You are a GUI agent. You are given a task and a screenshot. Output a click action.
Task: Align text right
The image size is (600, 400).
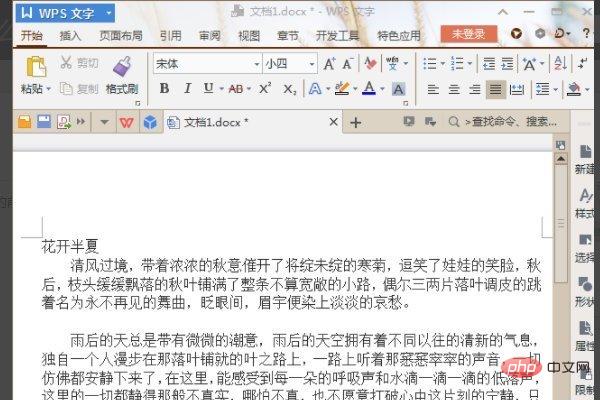point(475,90)
